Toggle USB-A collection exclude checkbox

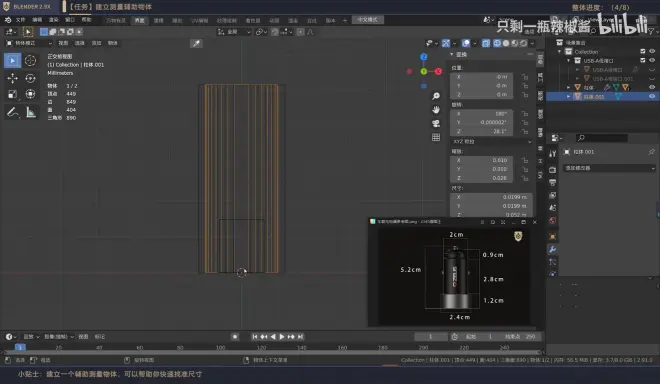coord(643,61)
